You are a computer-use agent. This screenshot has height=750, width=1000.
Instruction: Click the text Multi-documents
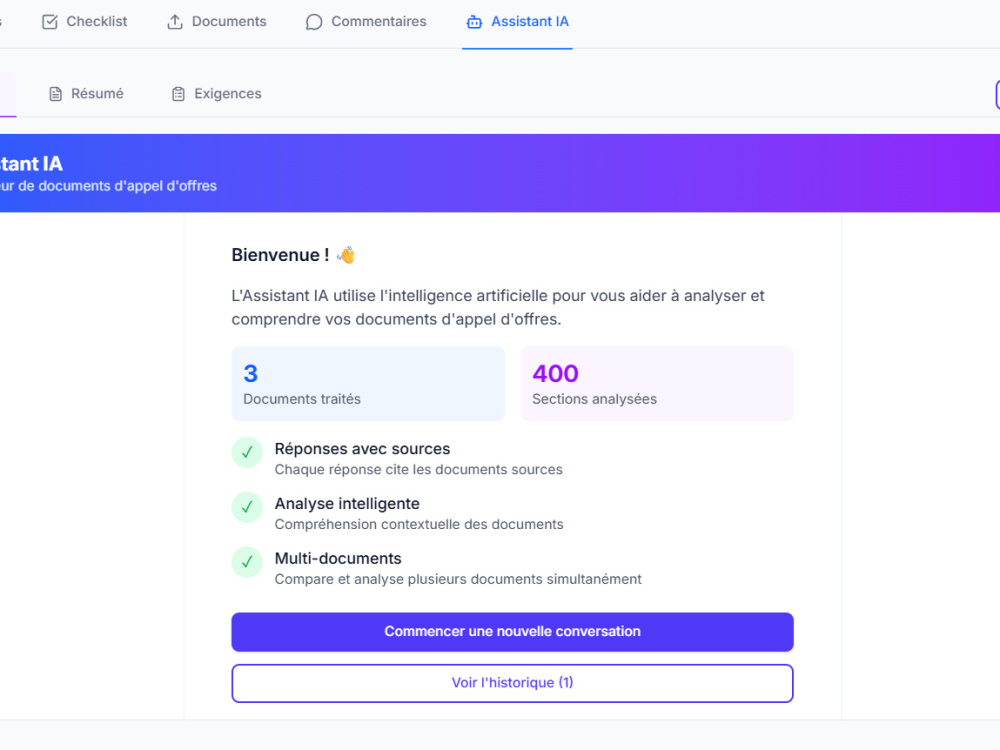[x=338, y=559]
